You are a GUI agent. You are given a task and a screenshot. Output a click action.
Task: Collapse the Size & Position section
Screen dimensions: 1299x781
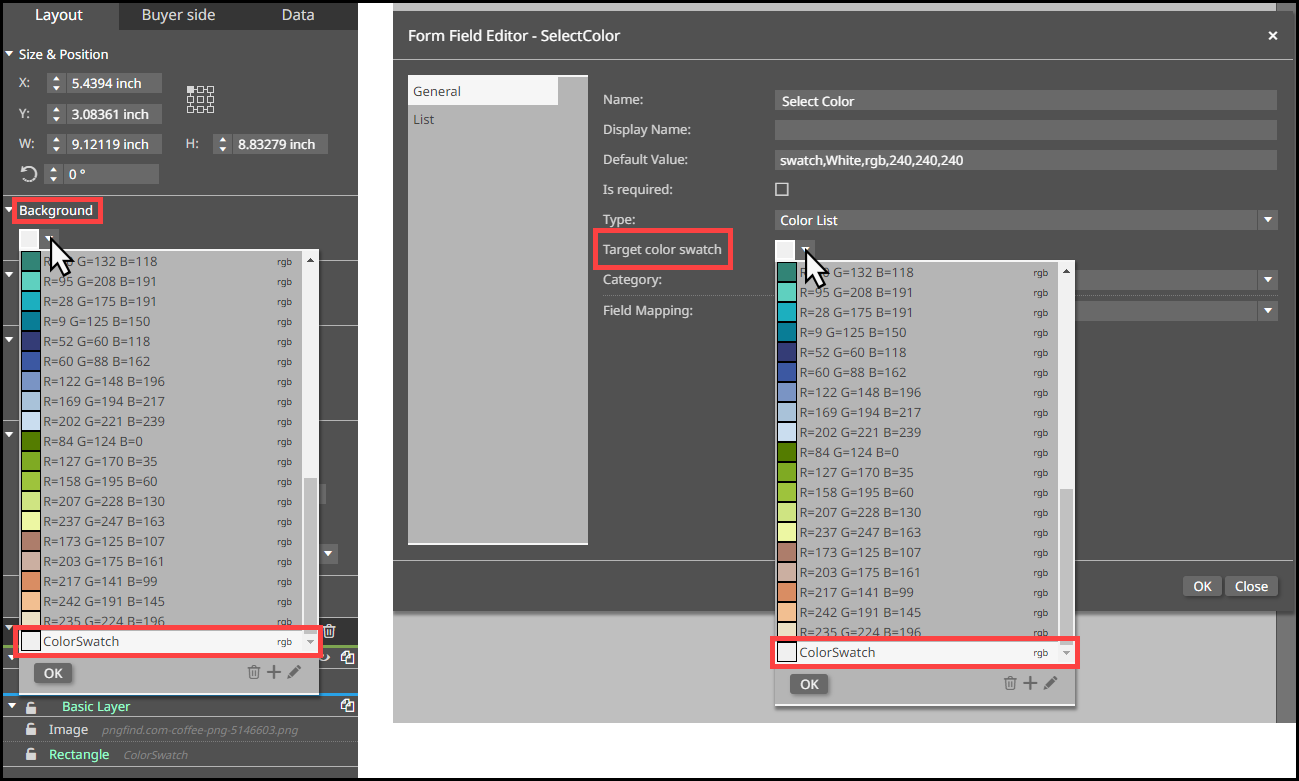(10, 55)
